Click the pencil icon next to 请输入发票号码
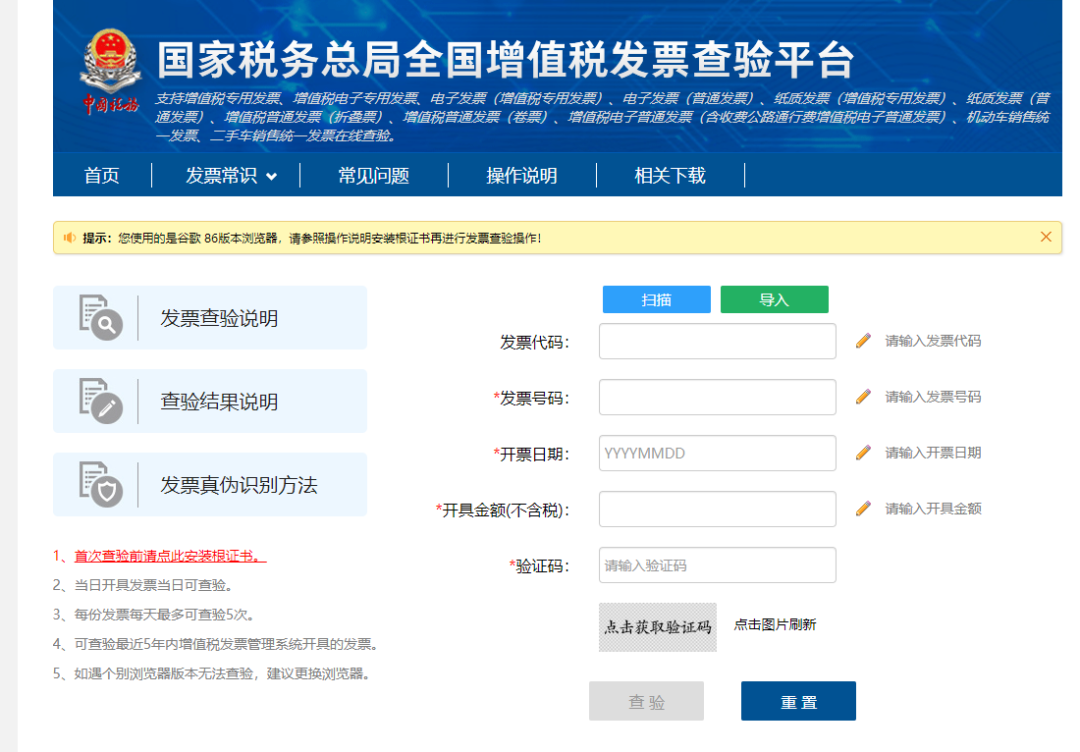The height and width of the screenshot is (752, 1080). [x=863, y=397]
